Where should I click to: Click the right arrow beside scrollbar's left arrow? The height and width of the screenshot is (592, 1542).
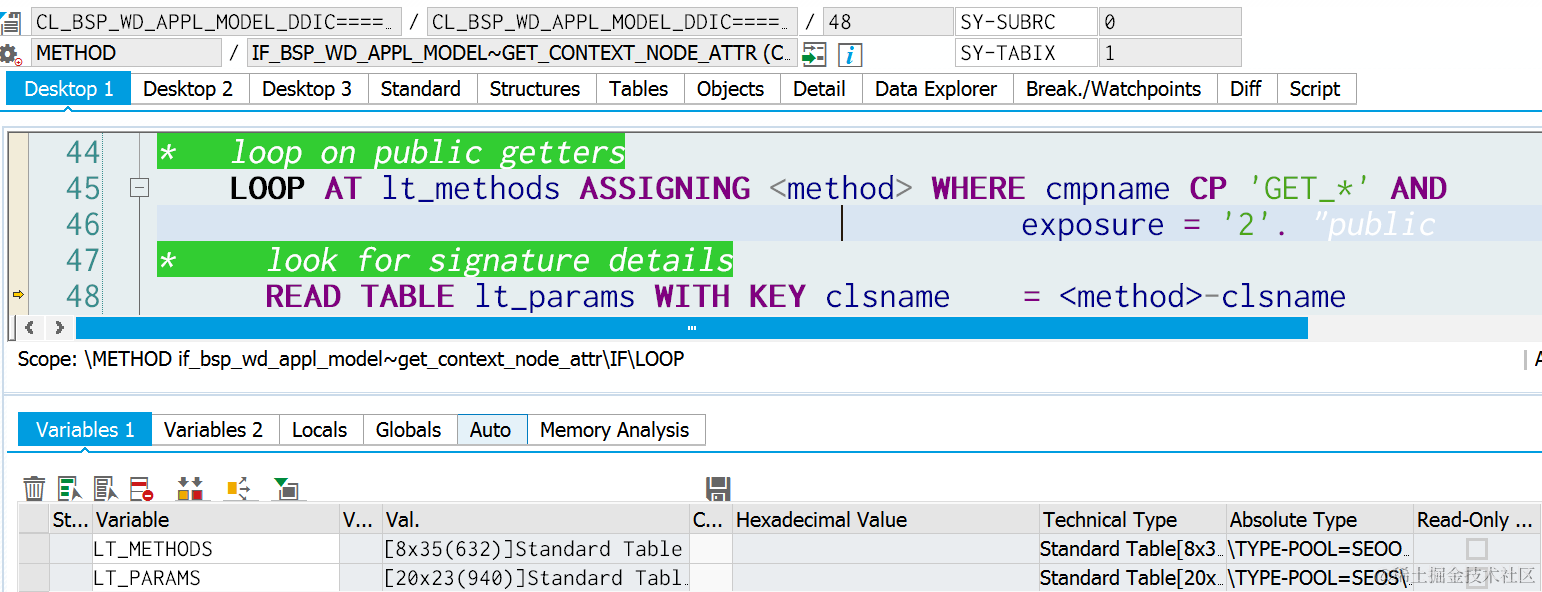[x=60, y=328]
